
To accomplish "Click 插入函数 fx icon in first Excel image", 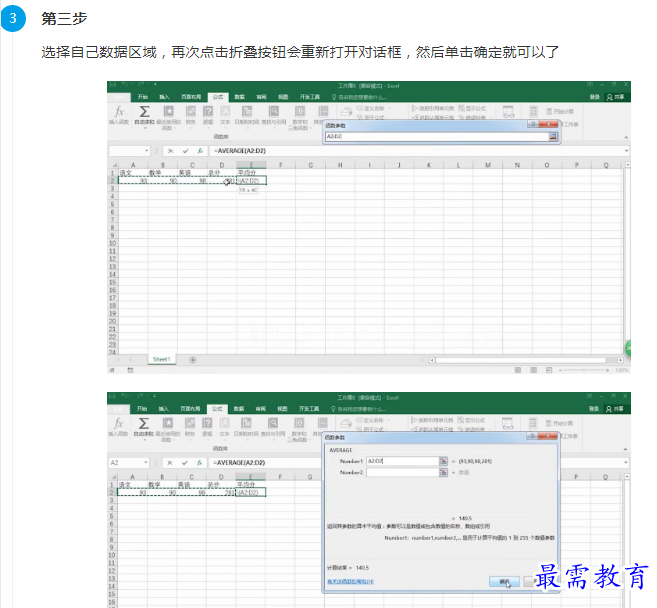I will 119,111.
